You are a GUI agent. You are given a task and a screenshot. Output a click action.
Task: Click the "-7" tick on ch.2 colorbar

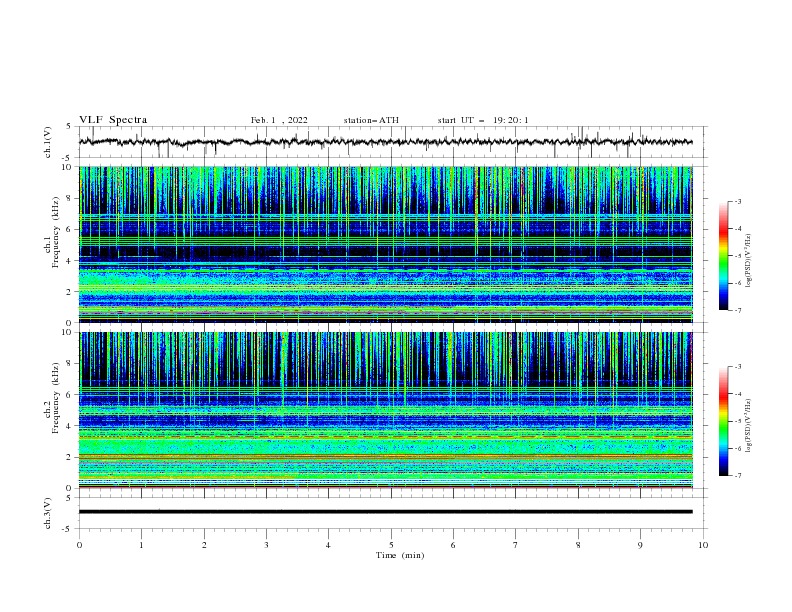tap(738, 475)
